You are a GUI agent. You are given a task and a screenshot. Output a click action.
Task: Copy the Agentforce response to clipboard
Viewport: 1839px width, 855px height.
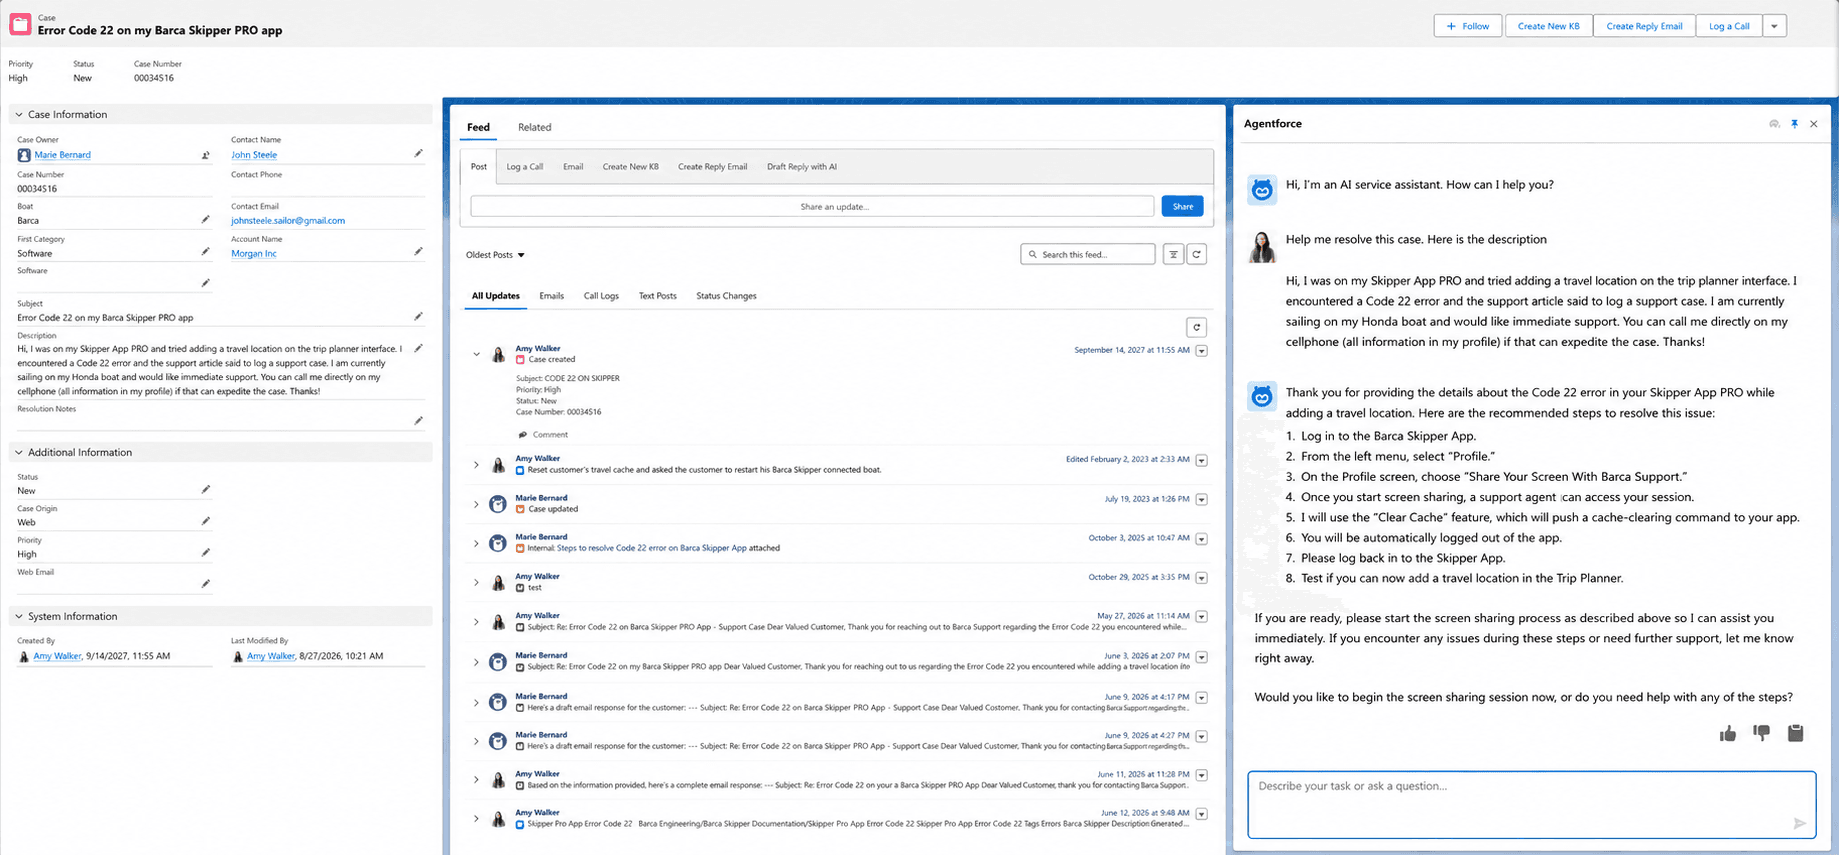1796,734
